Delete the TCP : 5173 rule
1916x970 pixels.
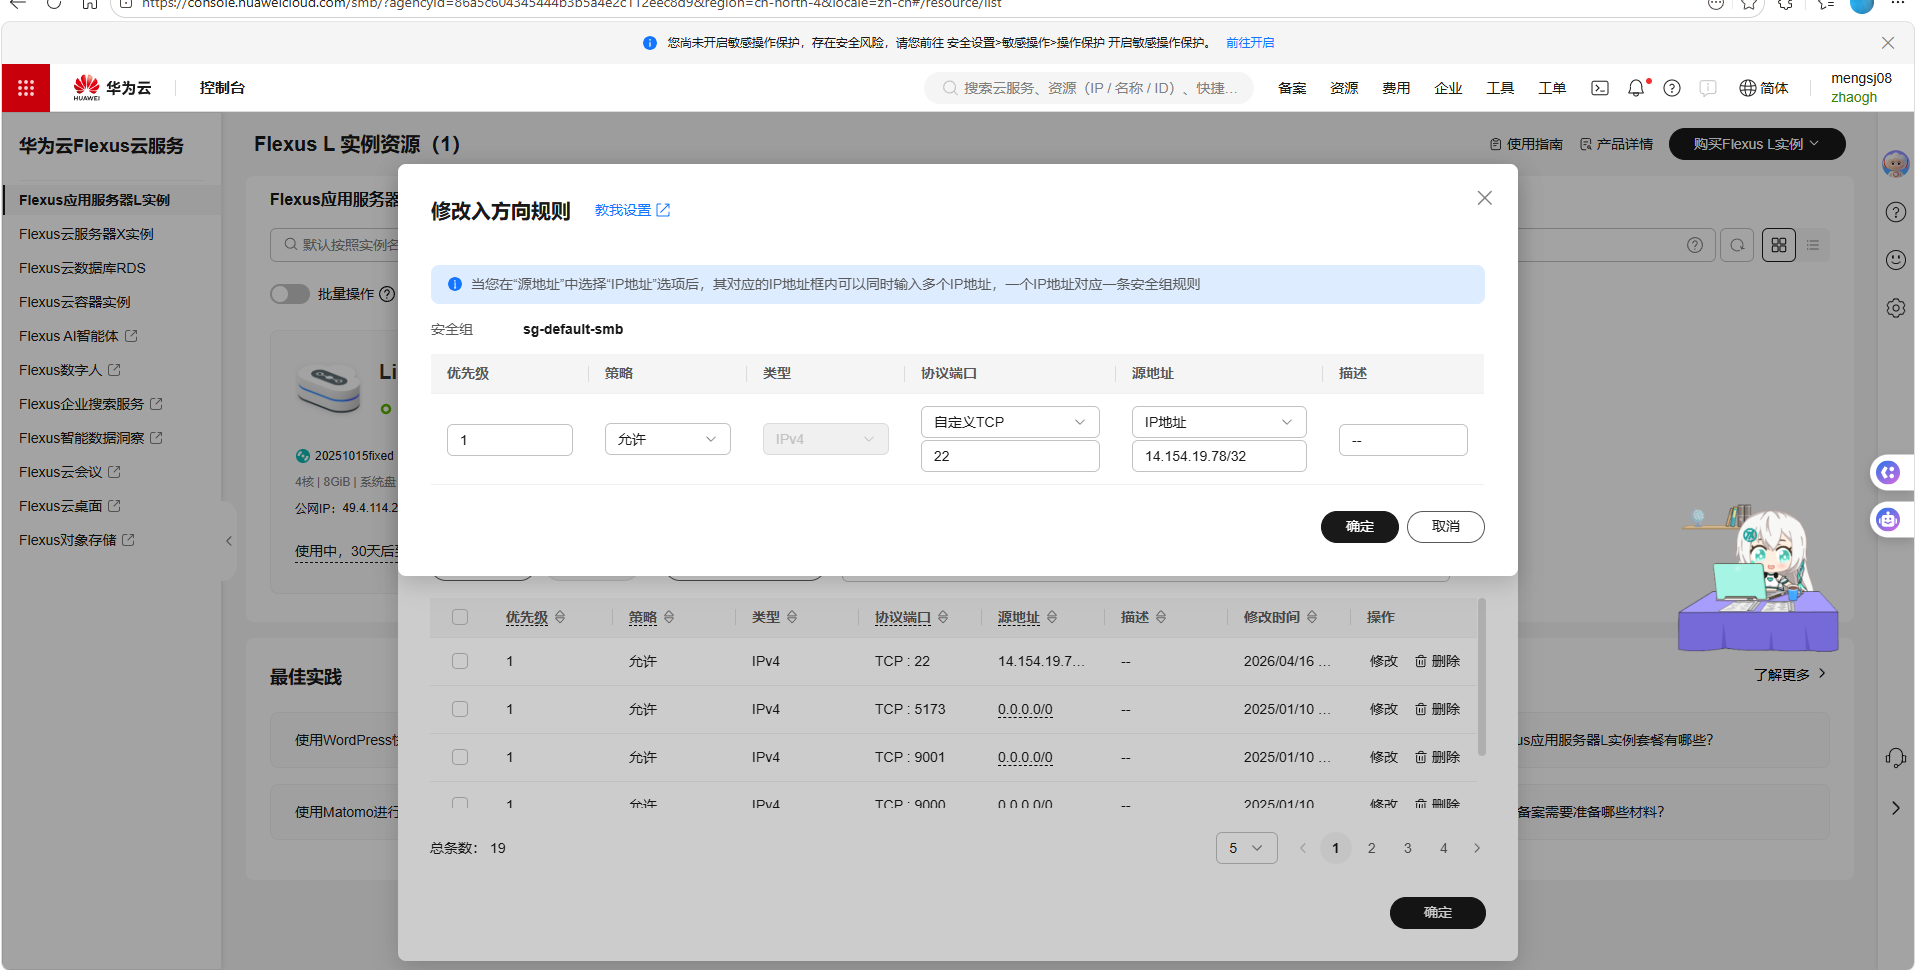click(x=1437, y=709)
